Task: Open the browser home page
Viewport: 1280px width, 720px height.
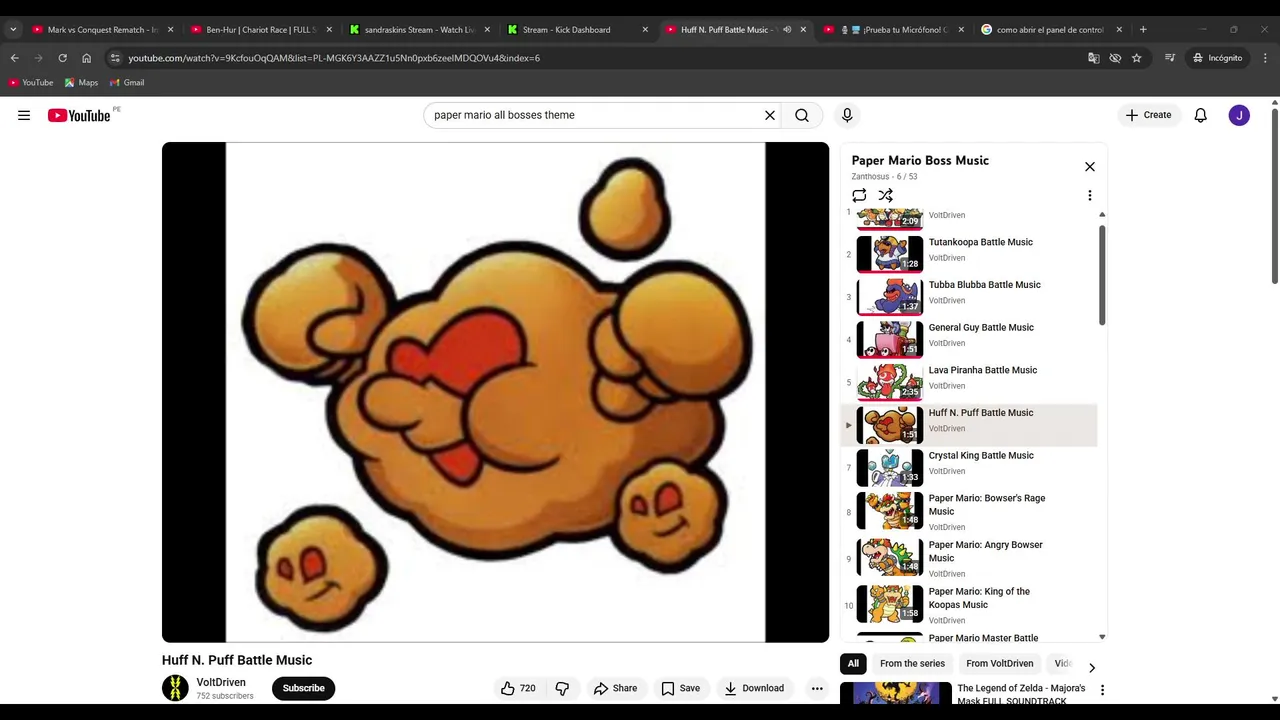Action: pyautogui.click(x=86, y=58)
